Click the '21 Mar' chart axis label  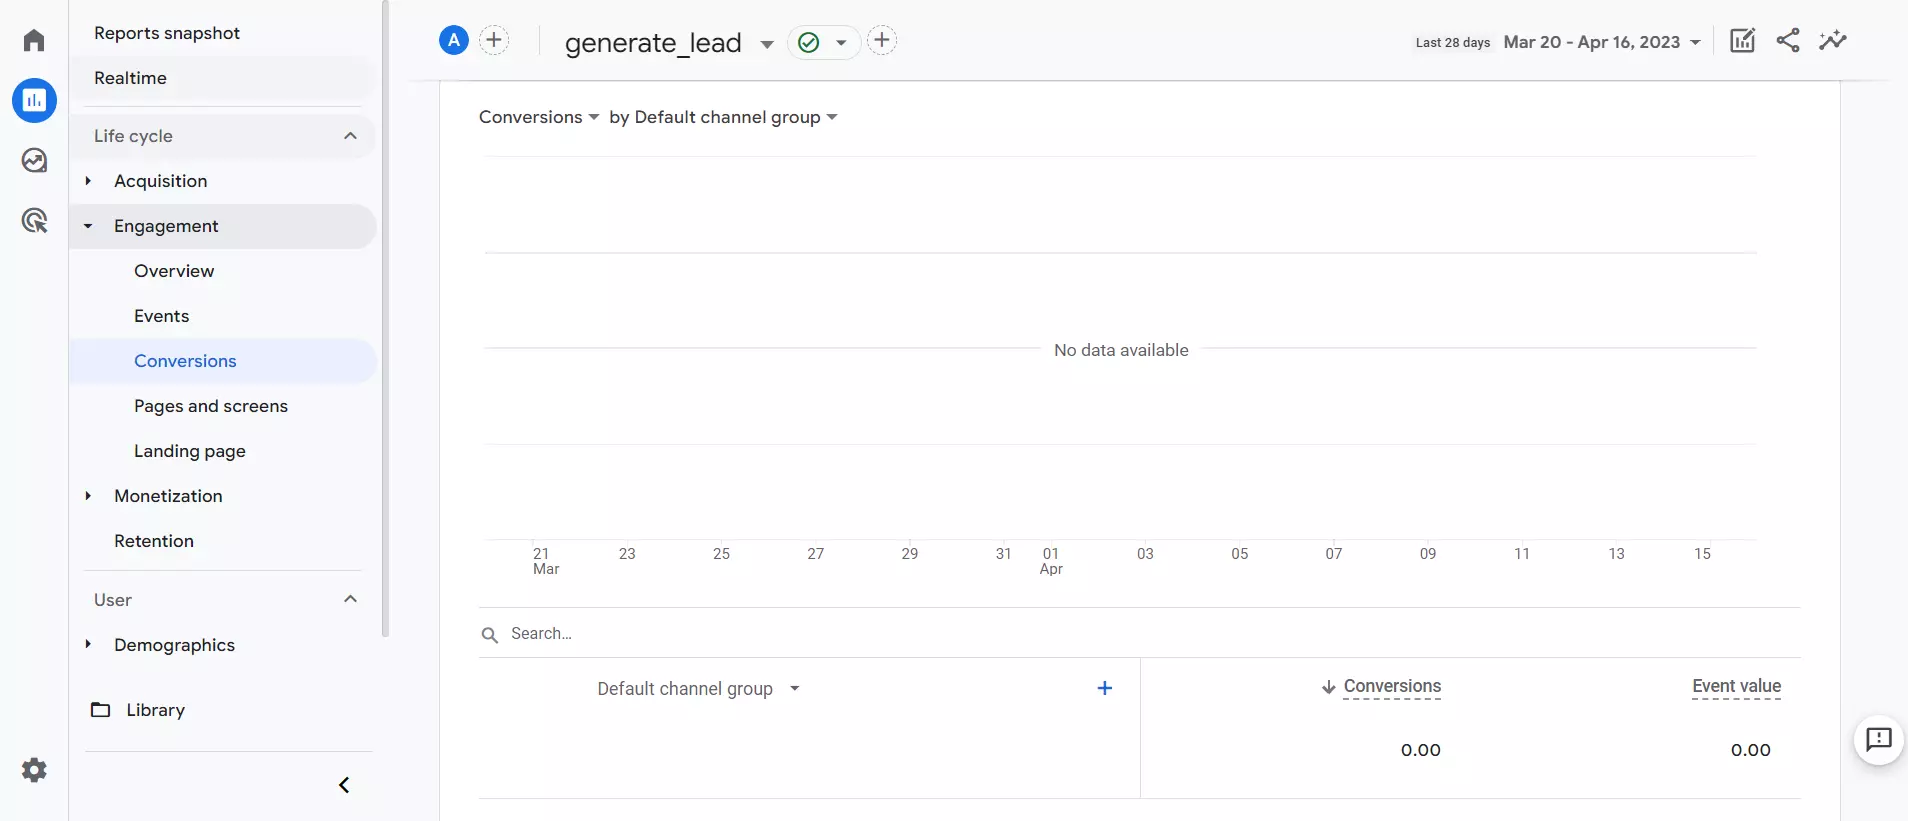tap(546, 561)
